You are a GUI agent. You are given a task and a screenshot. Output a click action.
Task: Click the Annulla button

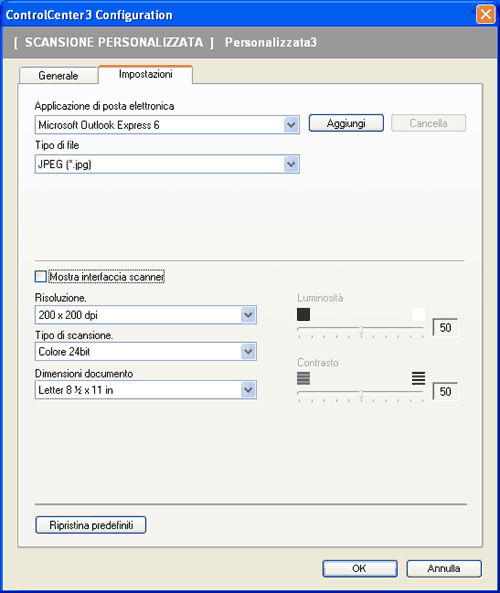(x=444, y=568)
